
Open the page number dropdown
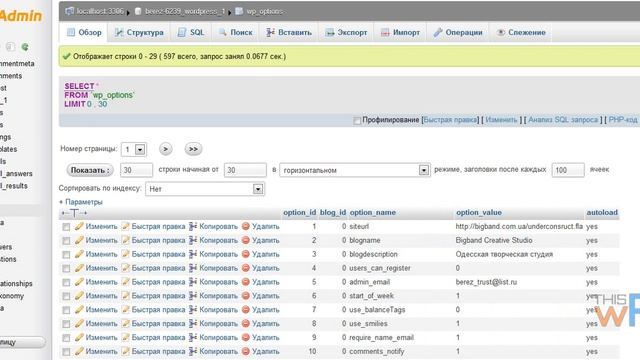134,149
